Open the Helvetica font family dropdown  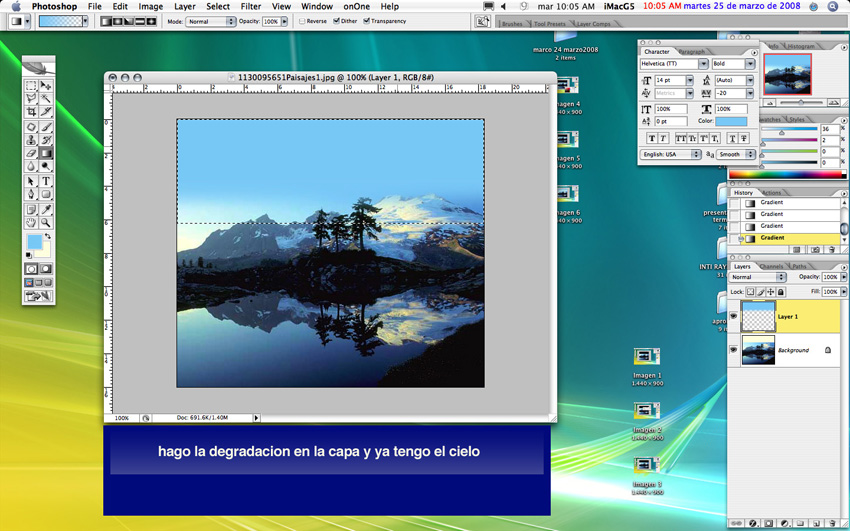coord(703,64)
